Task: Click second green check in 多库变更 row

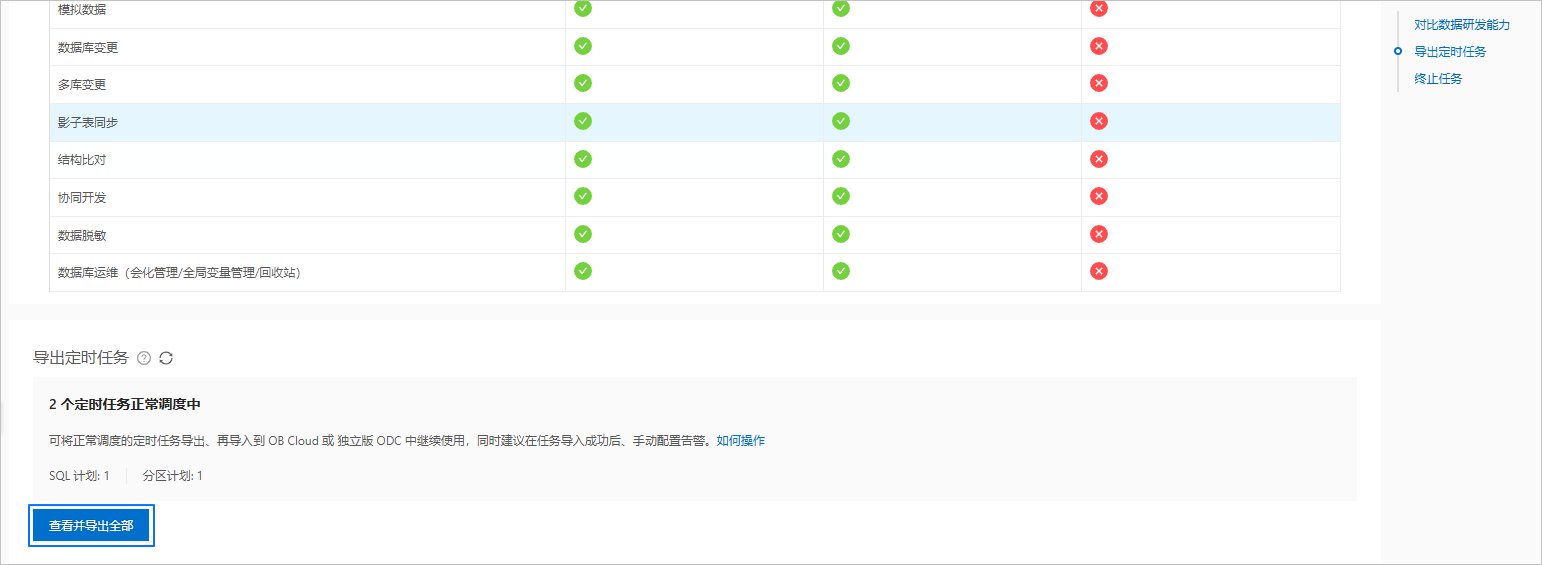Action: [841, 83]
